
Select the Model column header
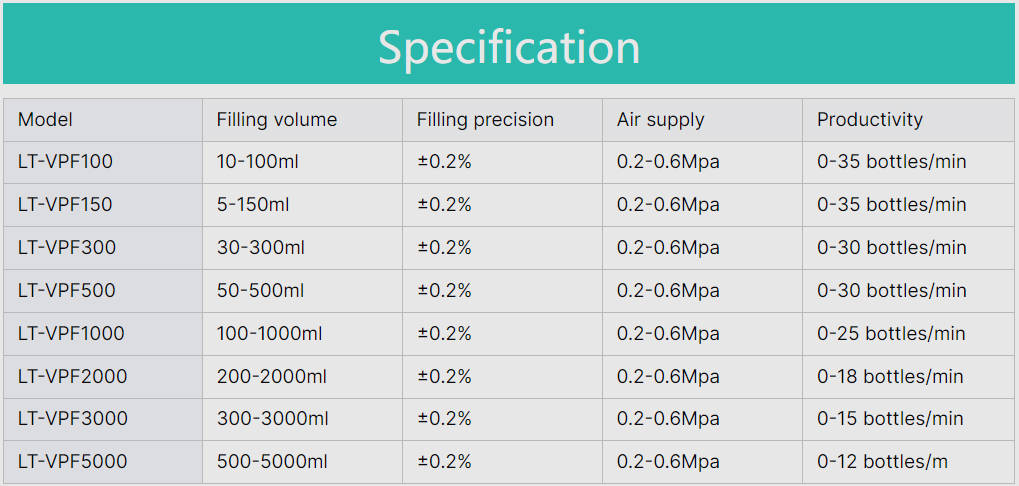click(46, 120)
